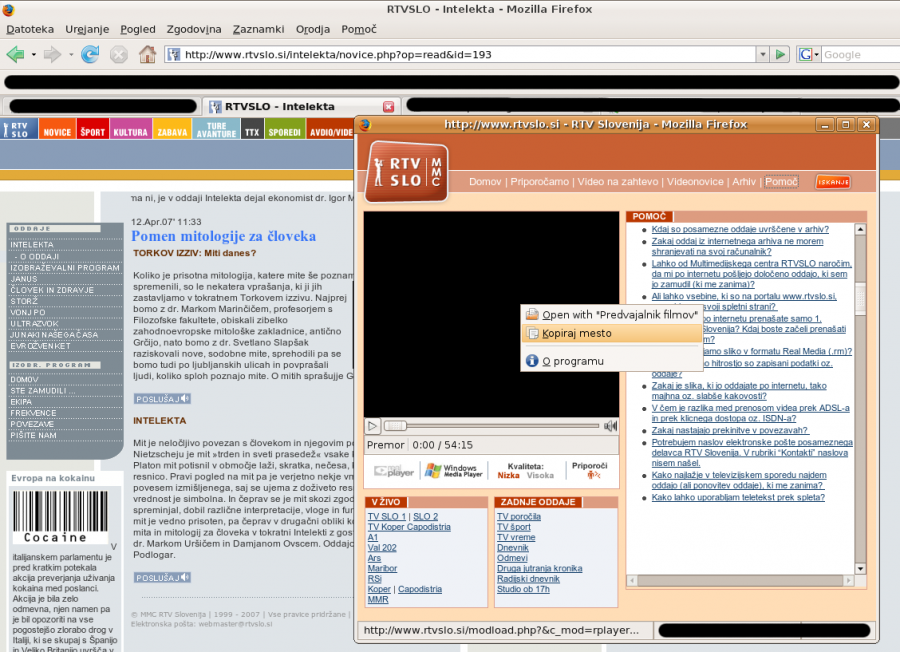Click down arrow of help list scrollbar
The image size is (900, 652).
click(x=860, y=569)
